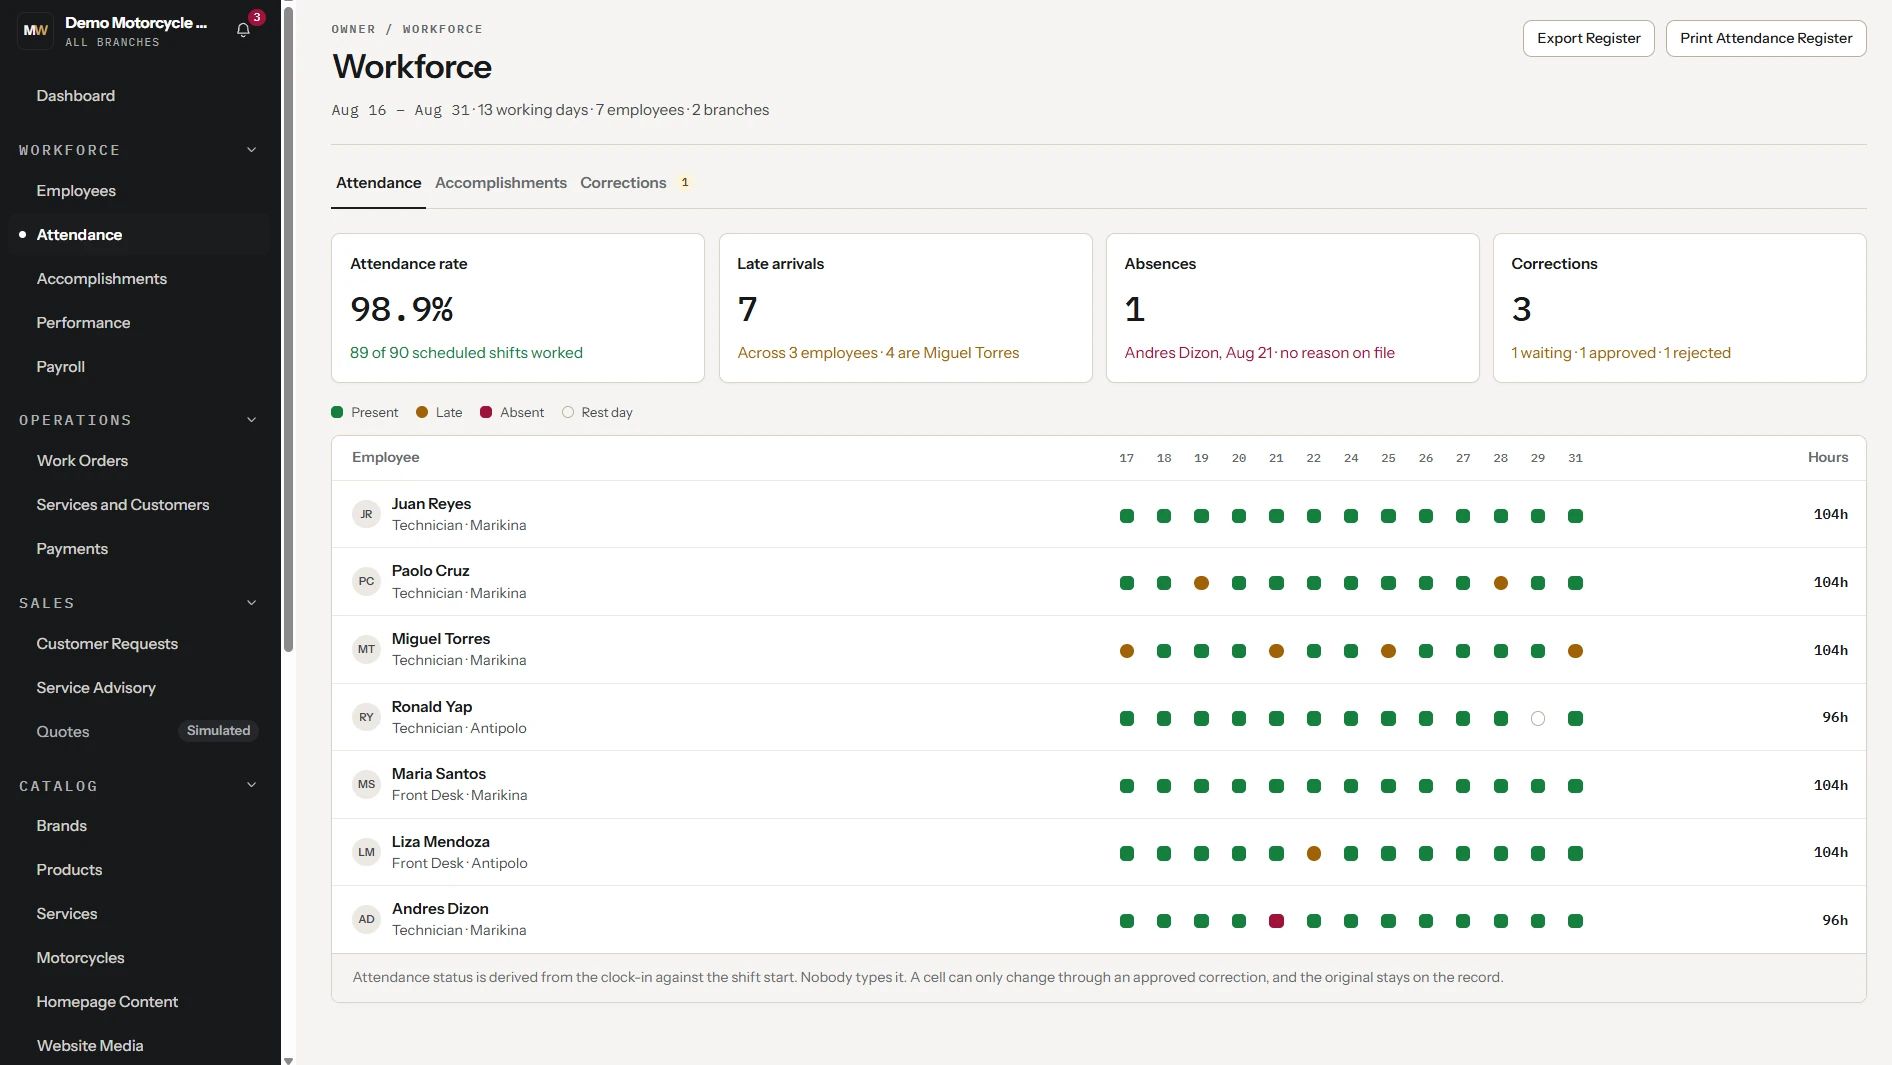This screenshot has width=1892, height=1065.
Task: Click Ronald Yap's rest day cell on the 29th
Action: [1538, 718]
